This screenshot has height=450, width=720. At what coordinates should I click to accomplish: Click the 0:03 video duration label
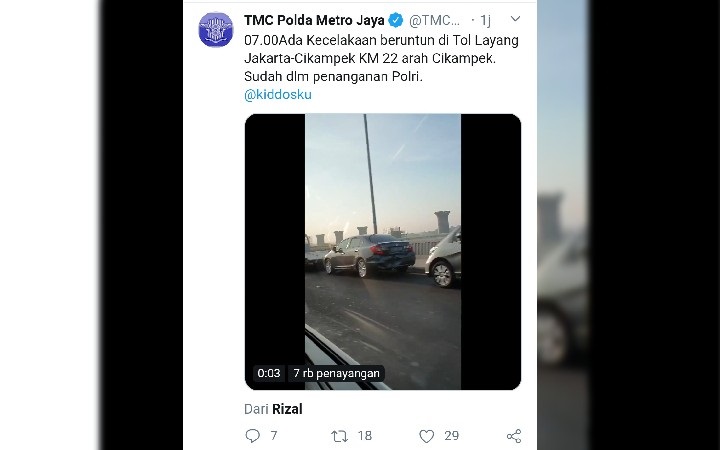[x=269, y=373]
